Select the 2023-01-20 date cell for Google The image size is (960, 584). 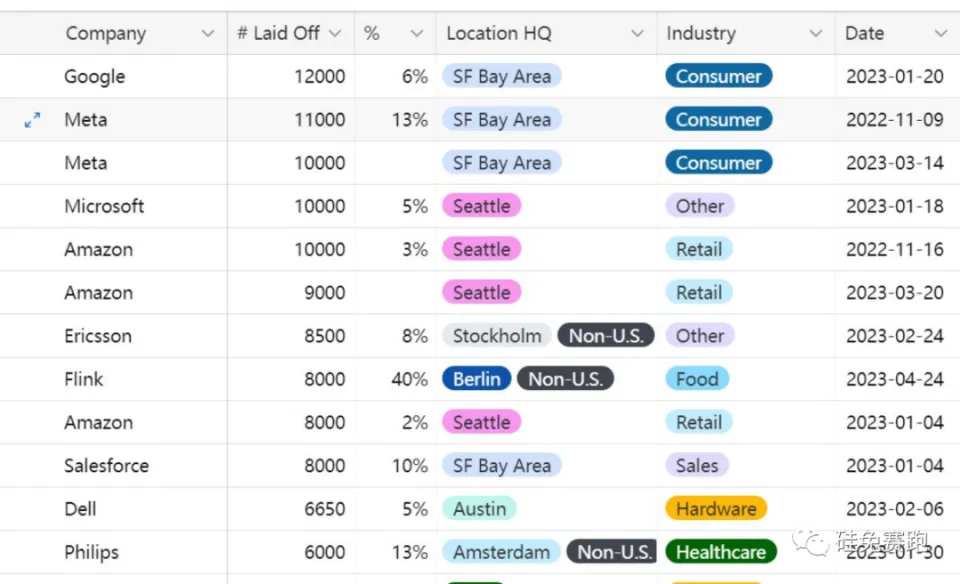pos(894,77)
